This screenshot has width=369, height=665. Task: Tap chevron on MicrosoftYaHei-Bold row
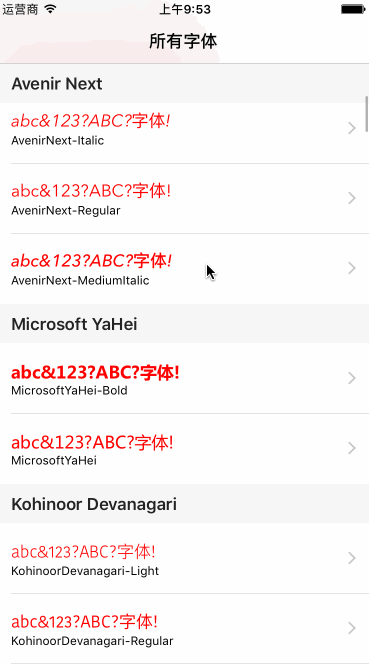pyautogui.click(x=352, y=378)
